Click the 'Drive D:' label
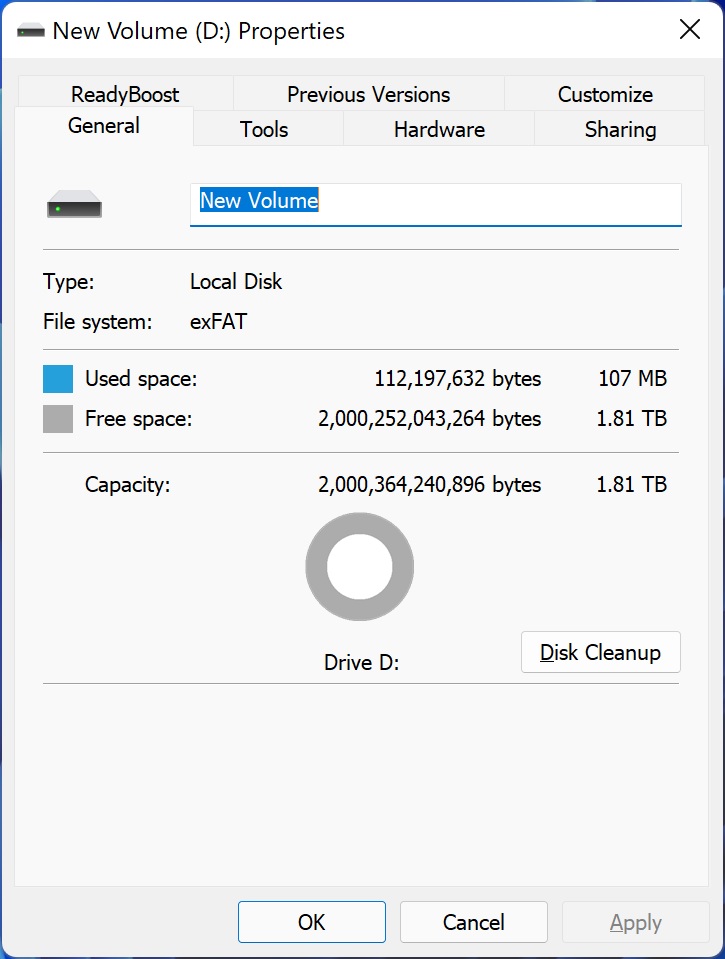Screen dimensions: 725x959 [x=362, y=662]
